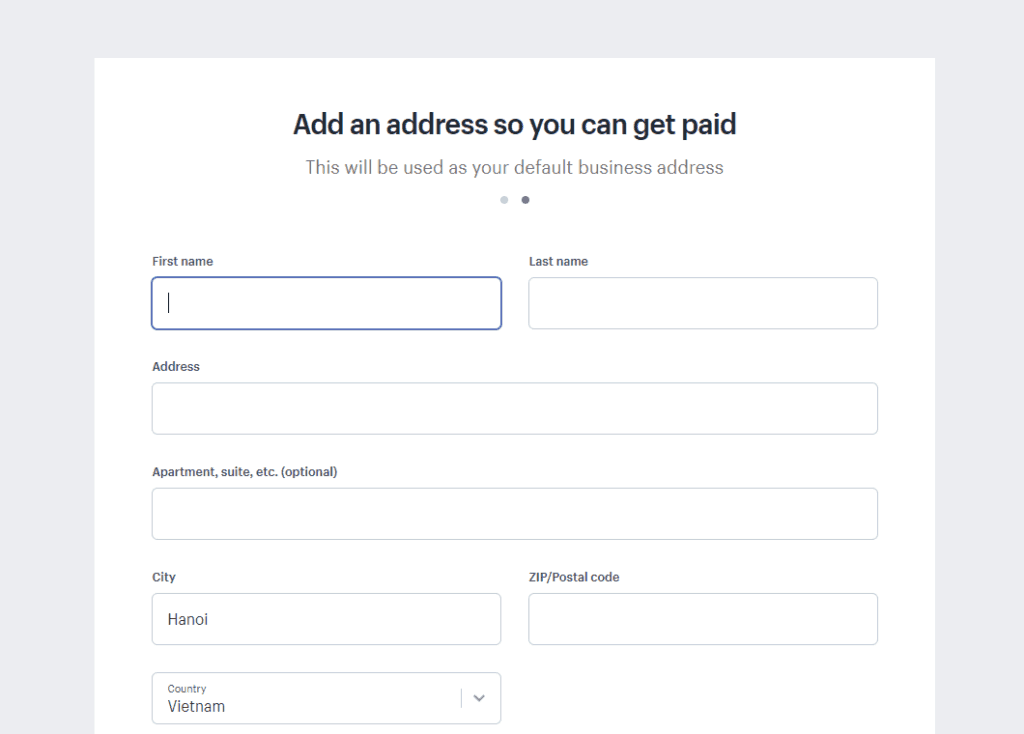The image size is (1024, 734).
Task: Select the Address input field
Action: [x=515, y=408]
